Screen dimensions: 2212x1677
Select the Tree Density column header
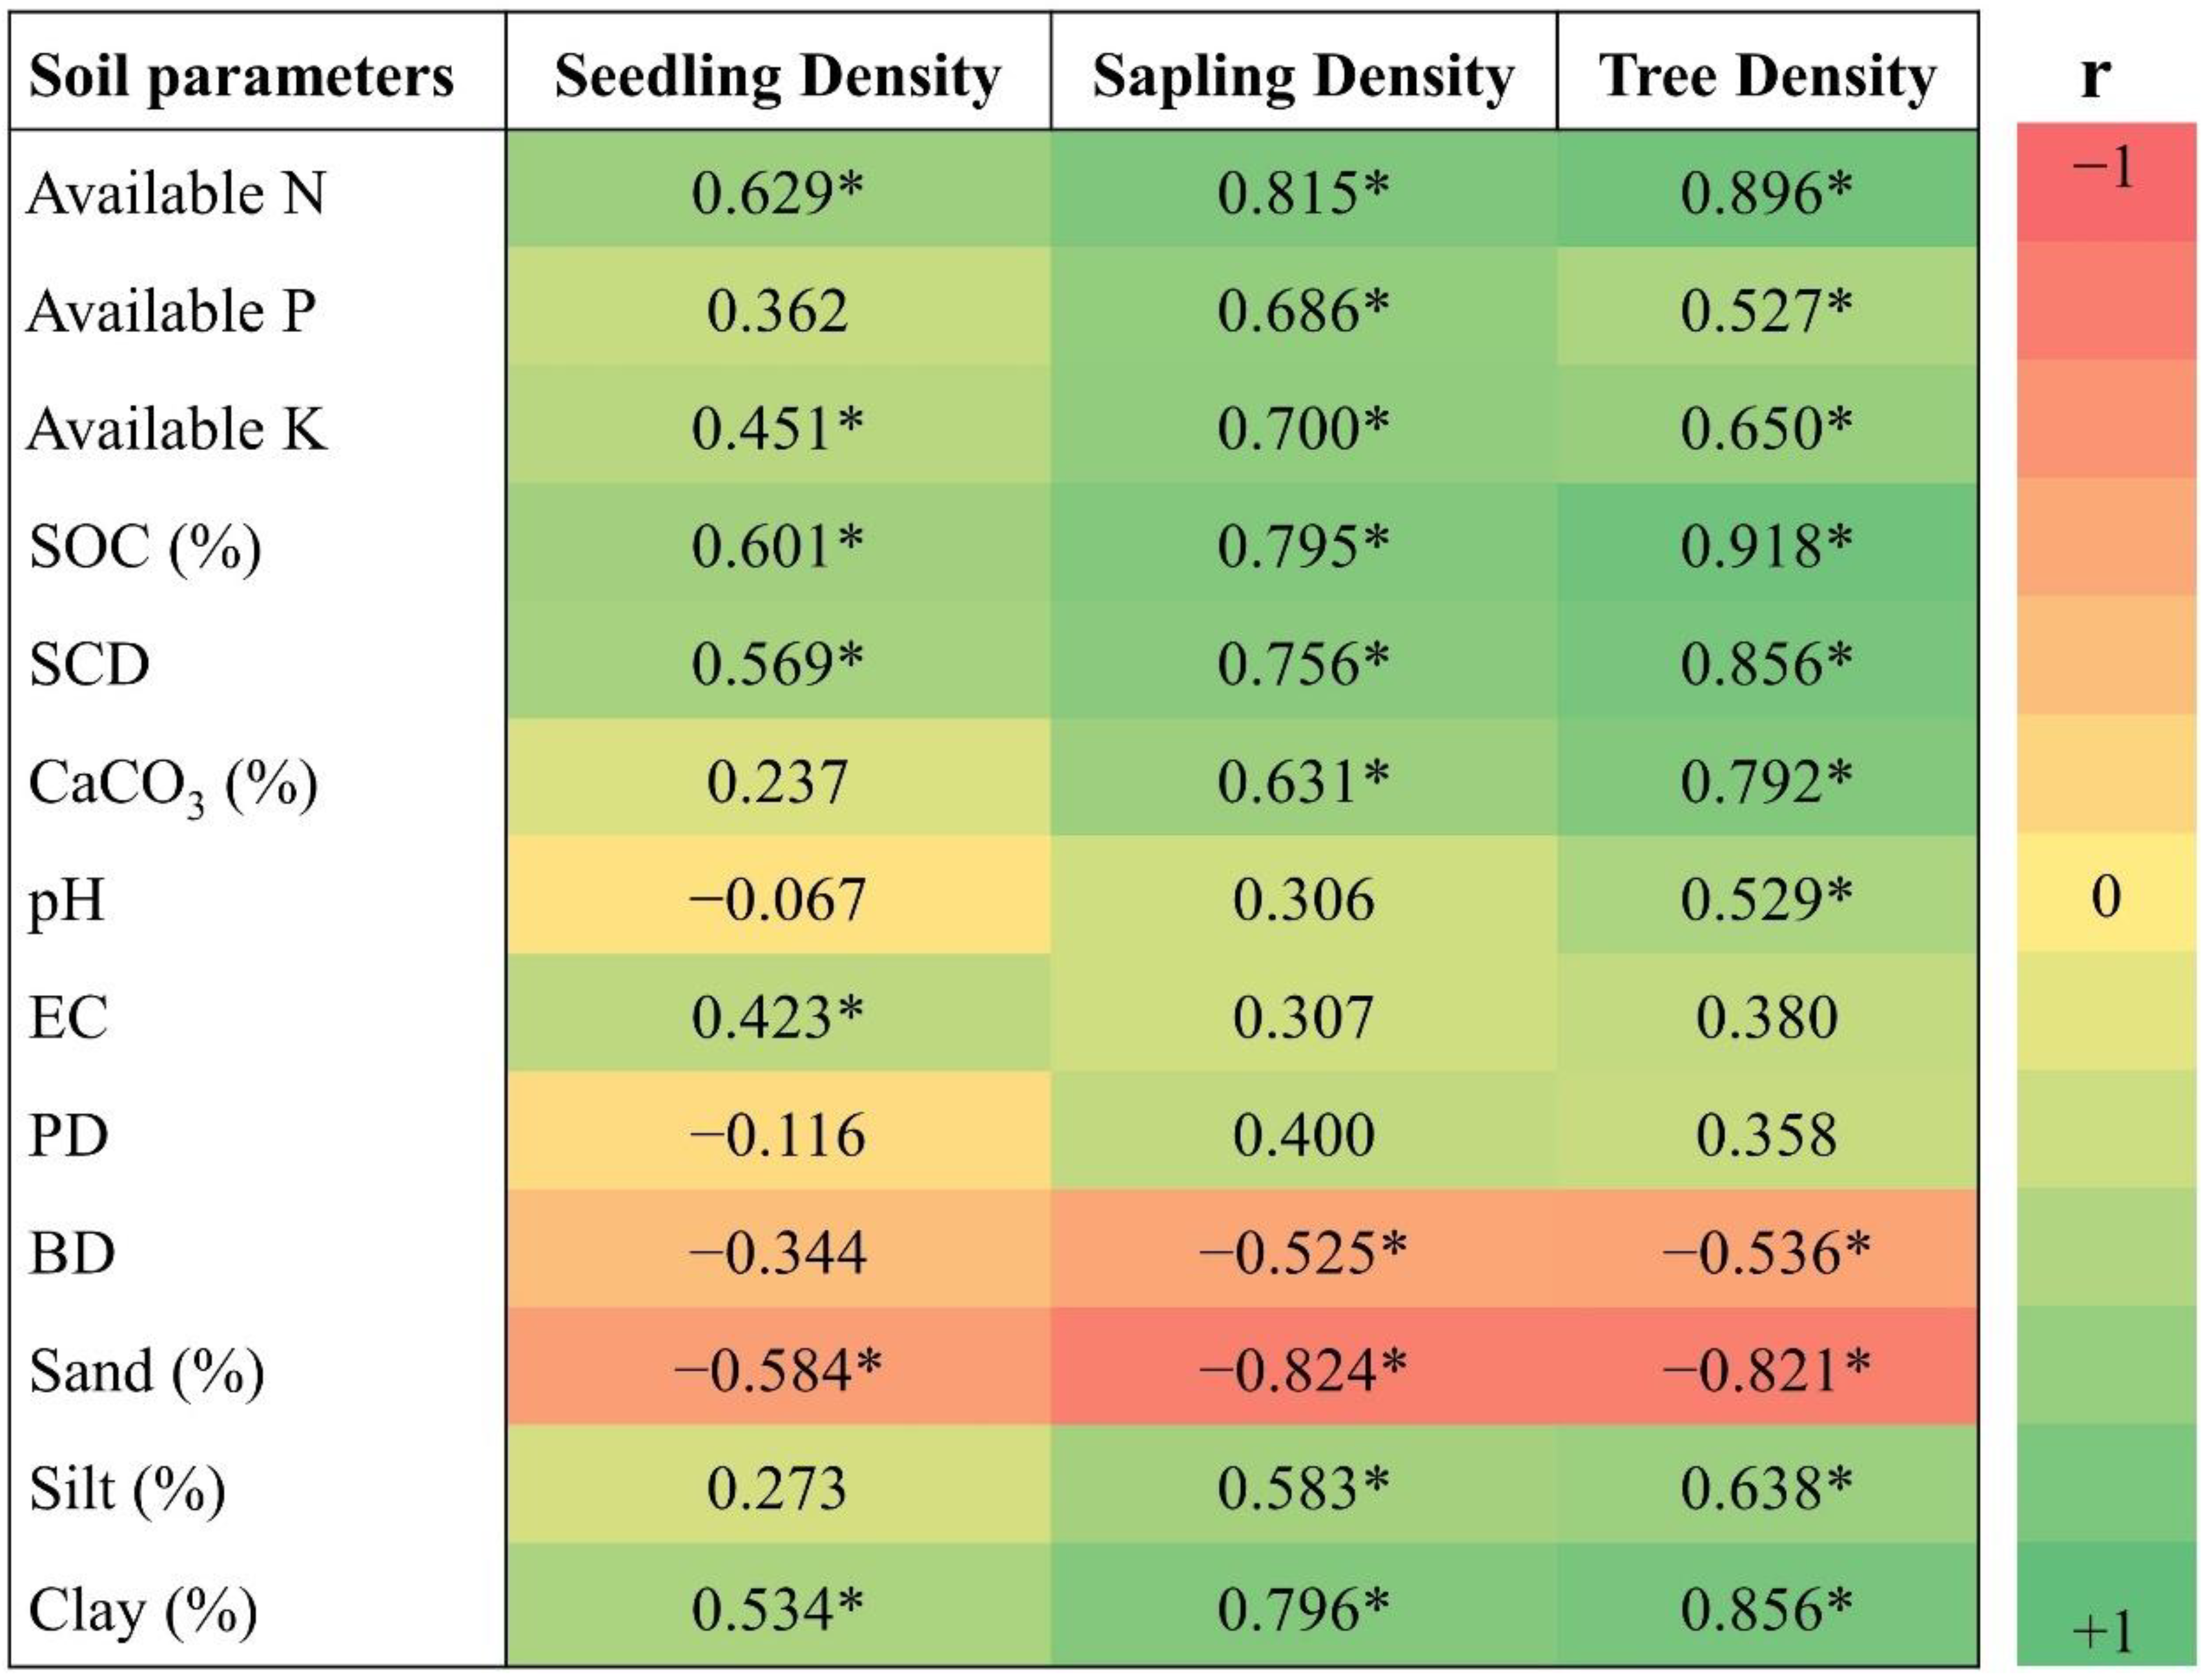click(x=1767, y=76)
